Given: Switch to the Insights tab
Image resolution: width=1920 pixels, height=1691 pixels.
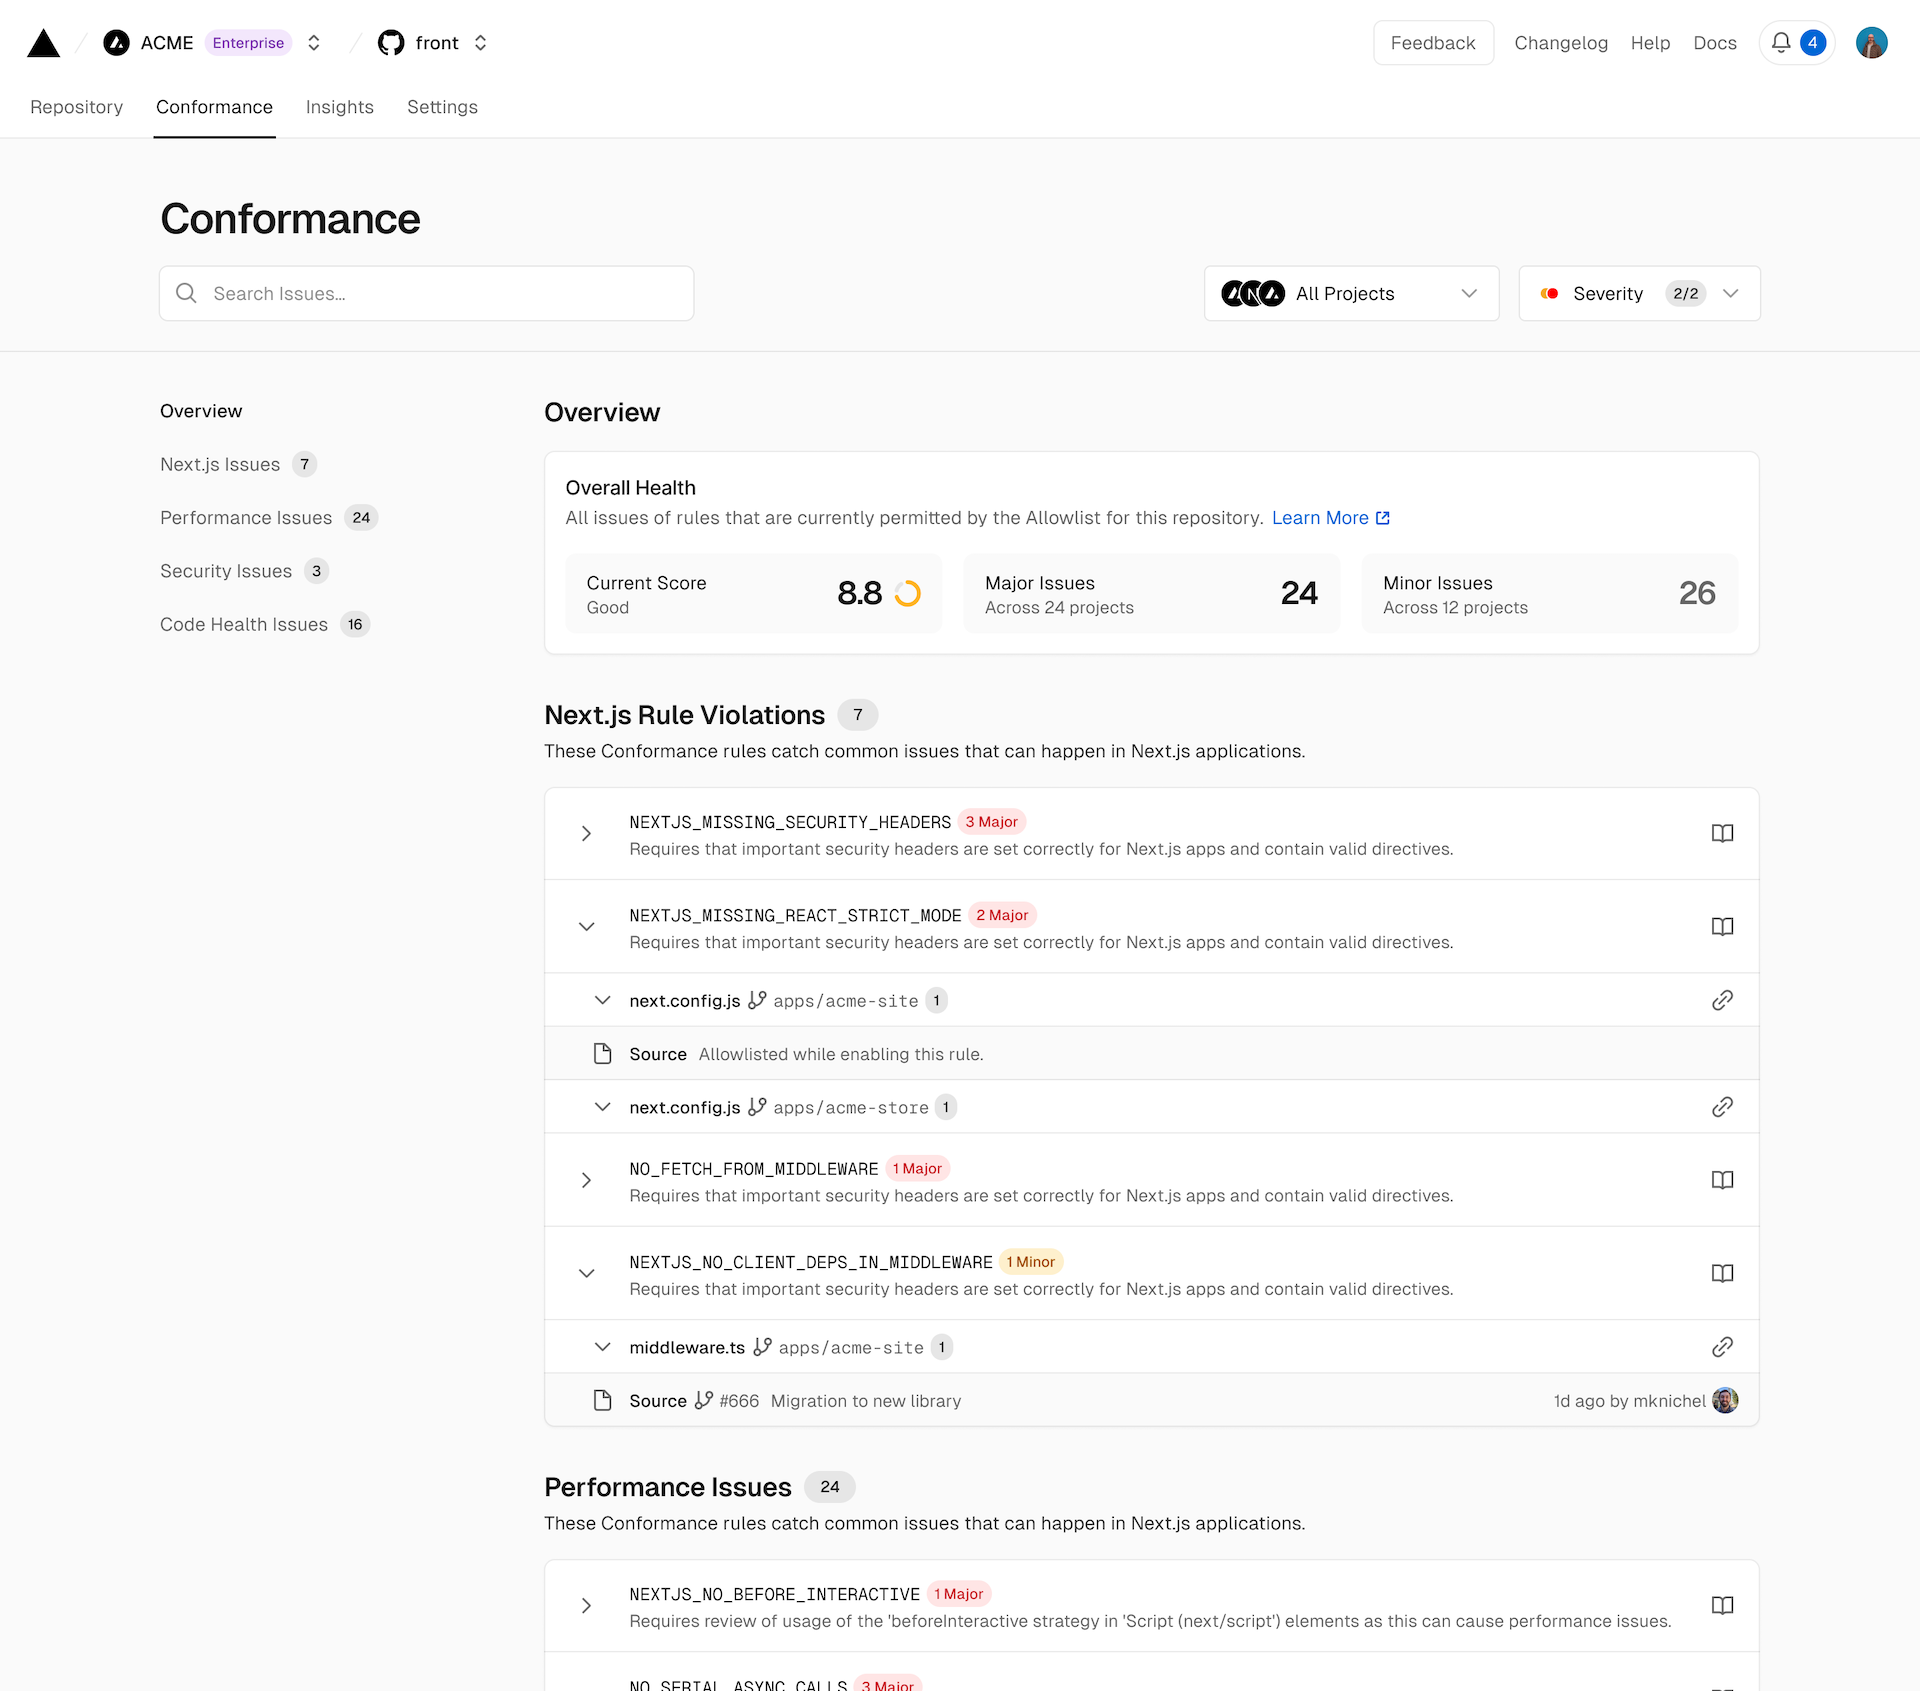Looking at the screenshot, I should coord(340,107).
